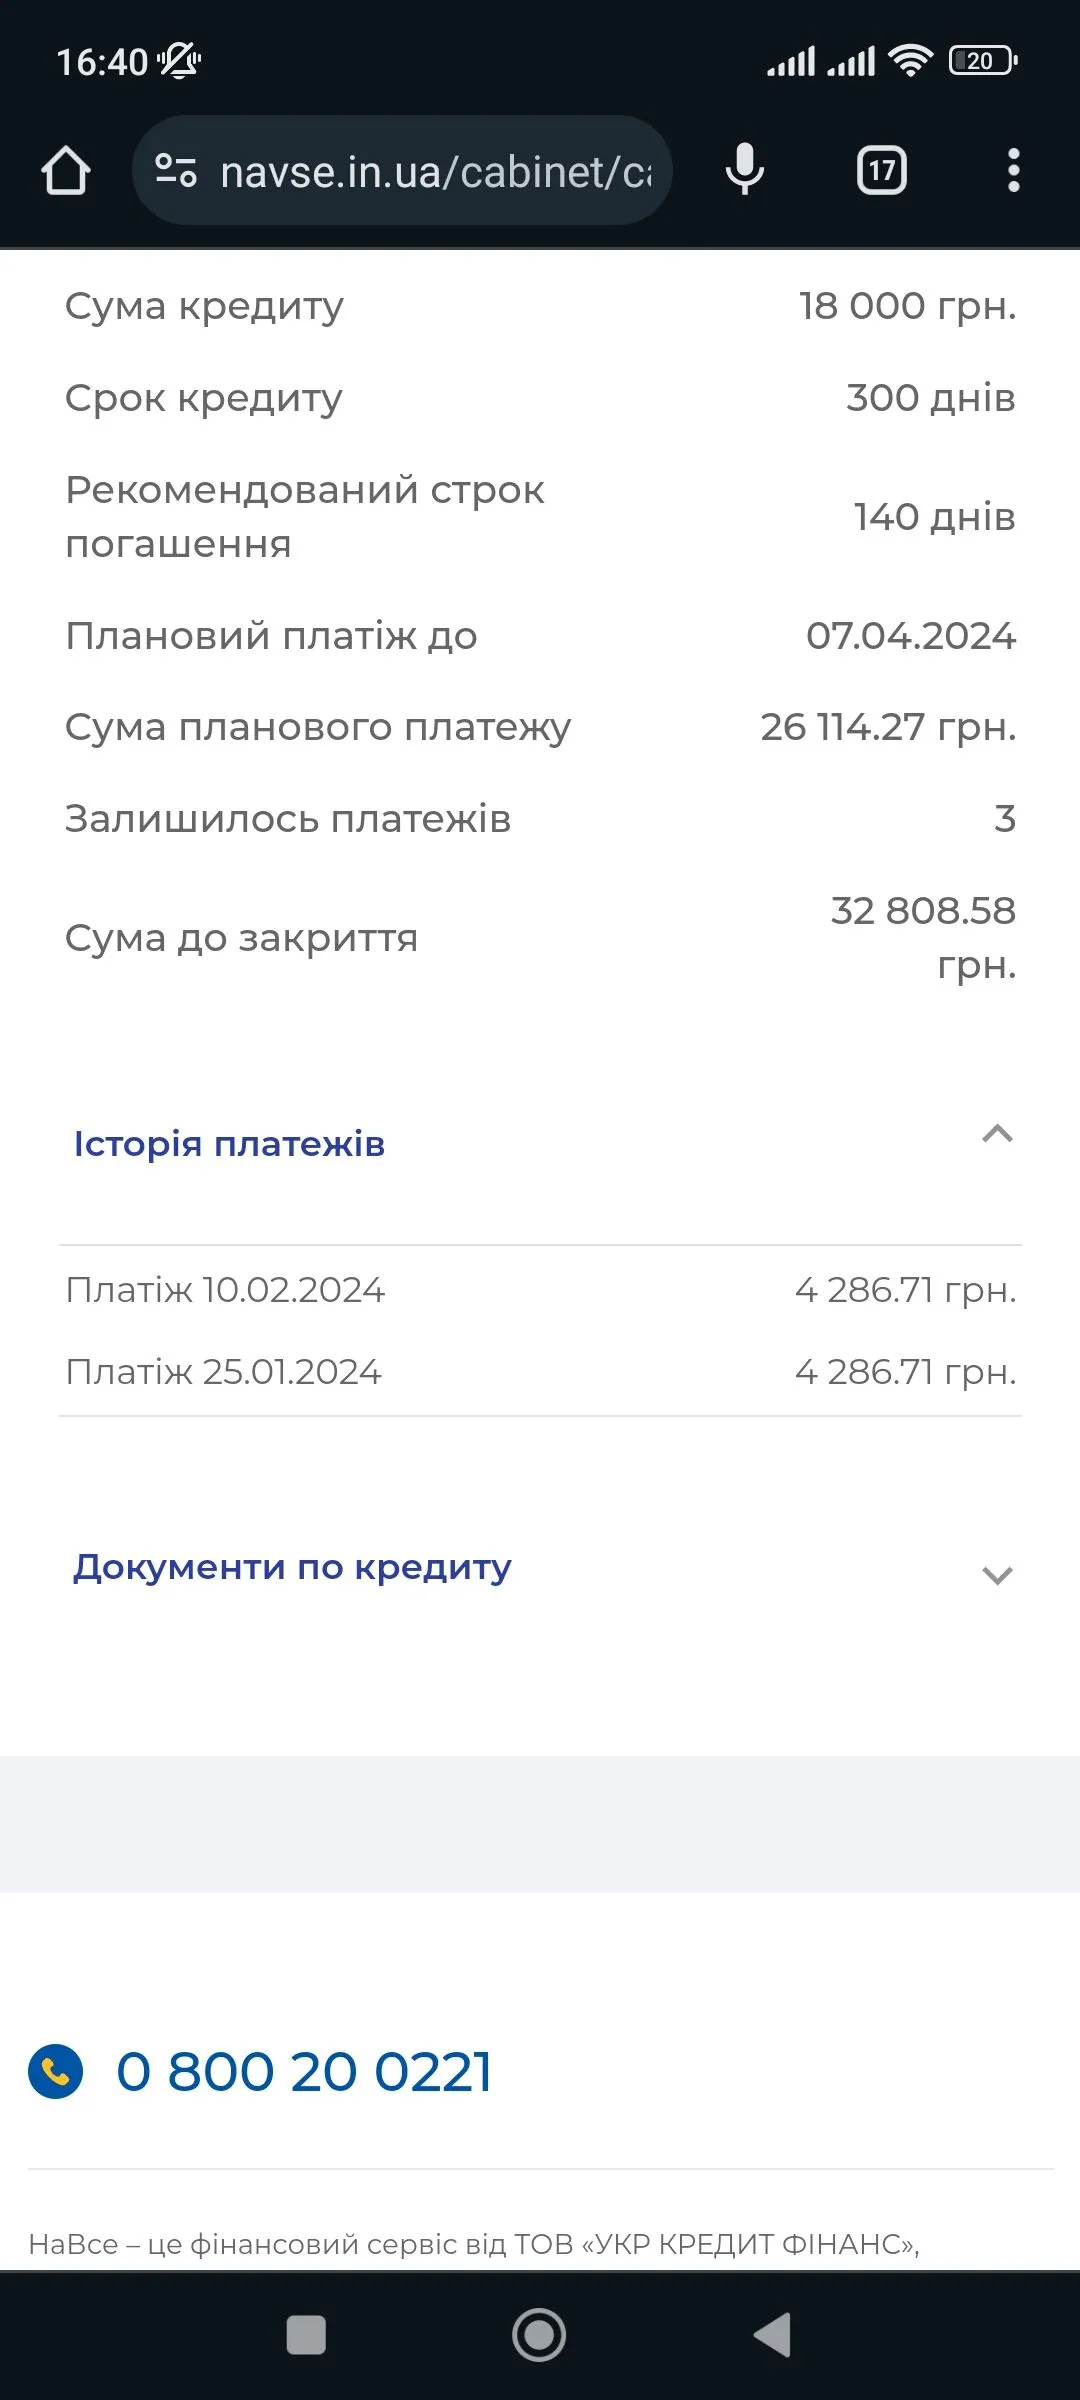Image resolution: width=1080 pixels, height=2400 pixels.
Task: Open the three-dot browser menu
Action: (x=1013, y=171)
